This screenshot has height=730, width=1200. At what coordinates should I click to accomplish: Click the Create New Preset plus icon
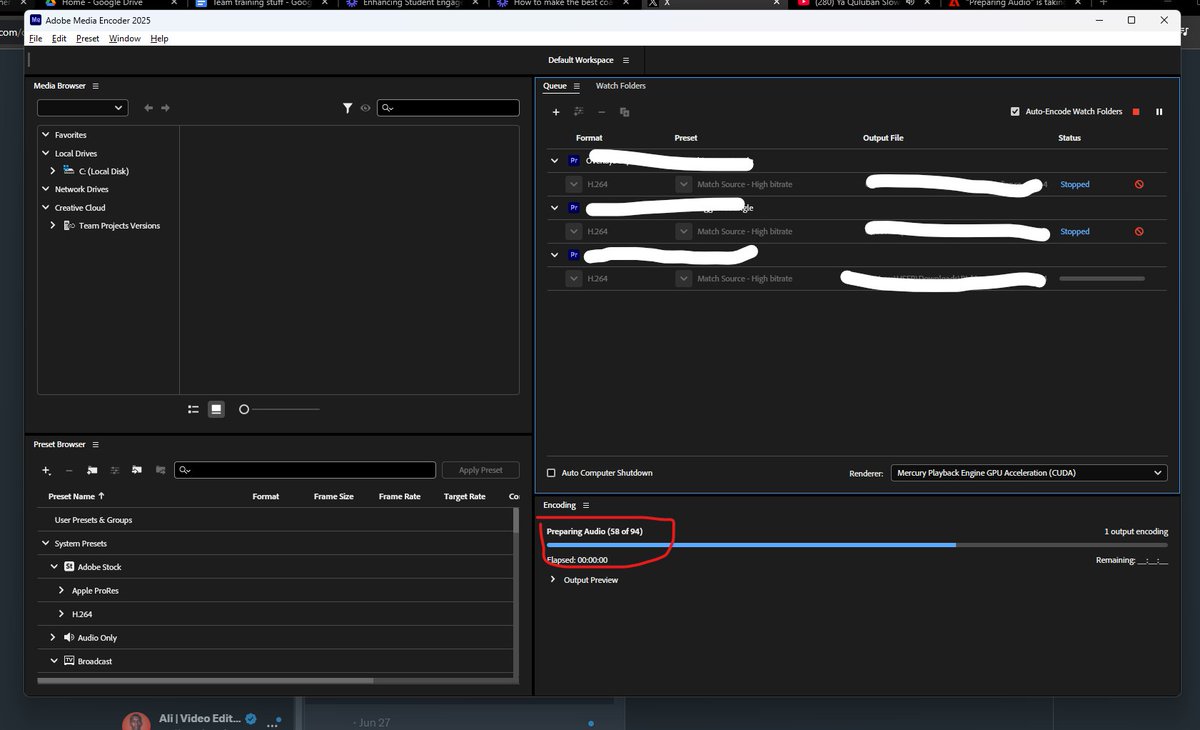[46, 470]
